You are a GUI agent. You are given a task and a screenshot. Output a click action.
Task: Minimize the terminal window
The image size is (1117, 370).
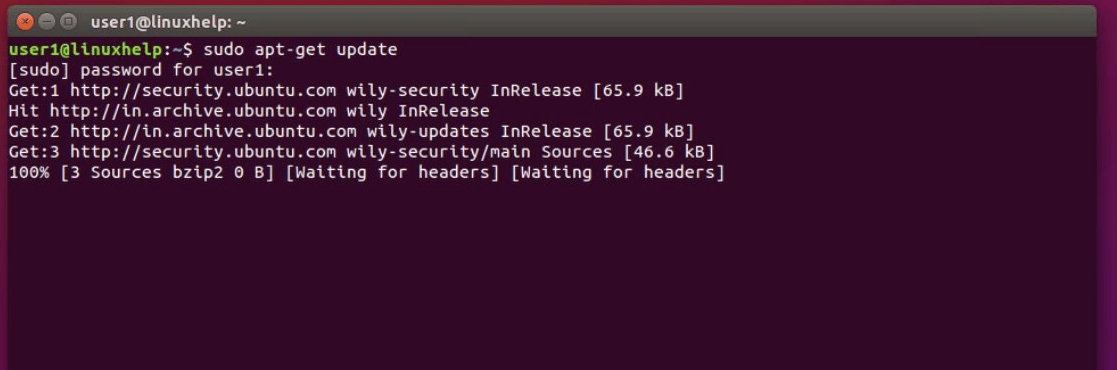click(47, 22)
